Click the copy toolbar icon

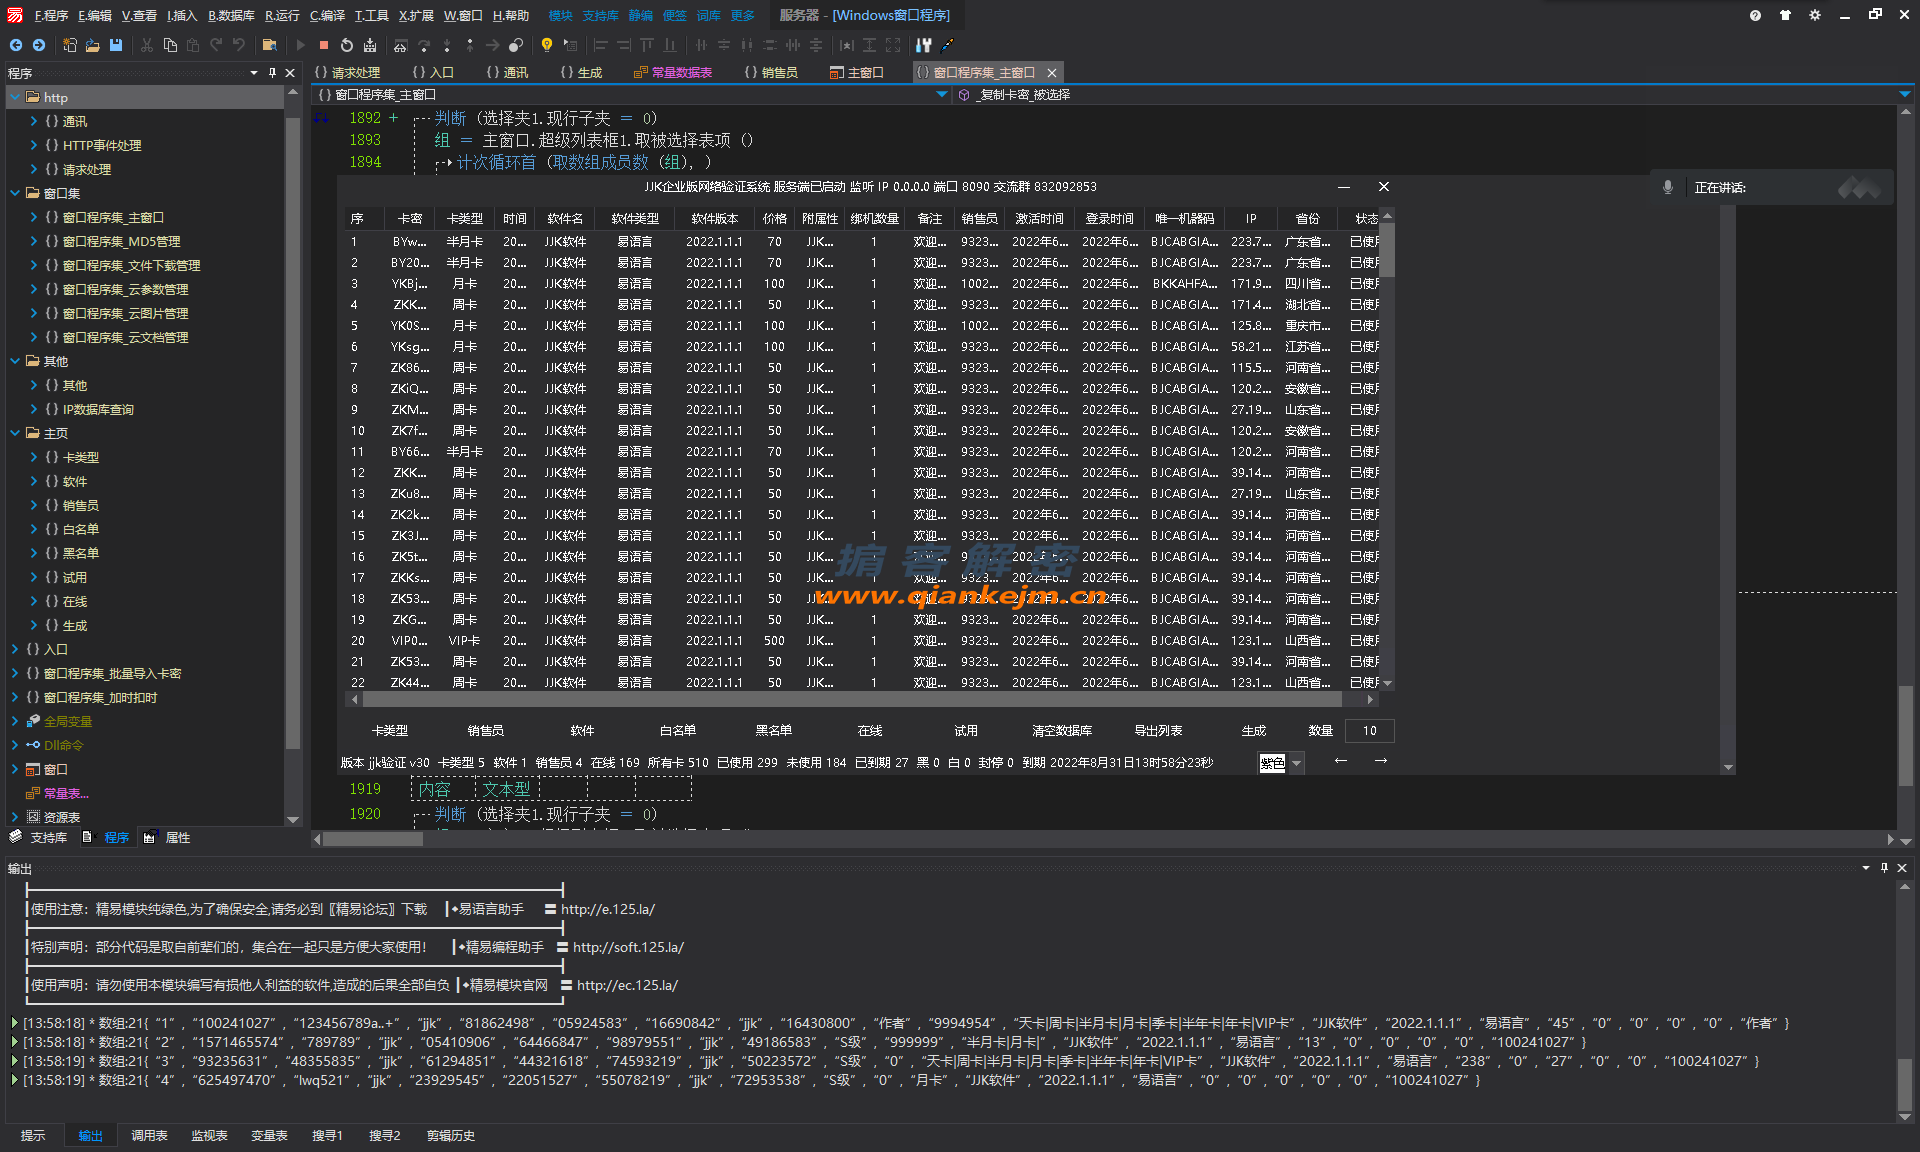click(x=170, y=45)
